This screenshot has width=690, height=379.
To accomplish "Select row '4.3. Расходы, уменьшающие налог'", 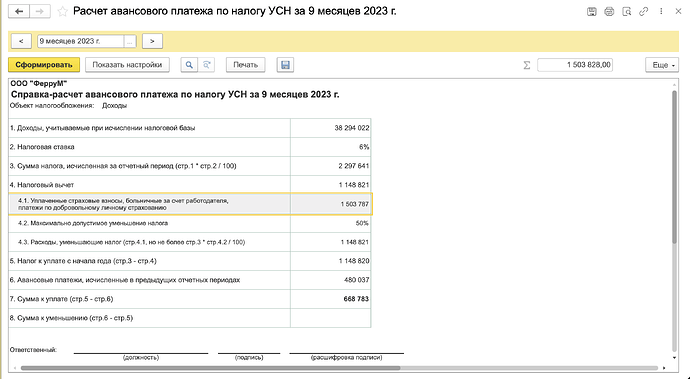I will point(190,242).
